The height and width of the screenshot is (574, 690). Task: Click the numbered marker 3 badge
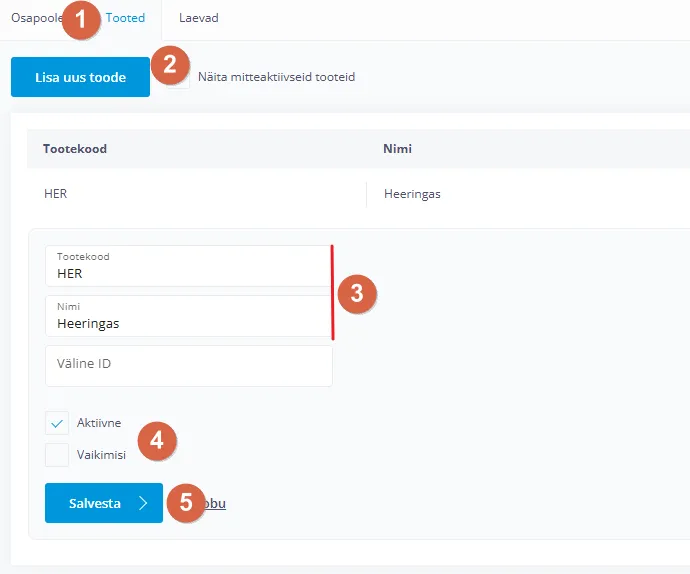(x=357, y=293)
